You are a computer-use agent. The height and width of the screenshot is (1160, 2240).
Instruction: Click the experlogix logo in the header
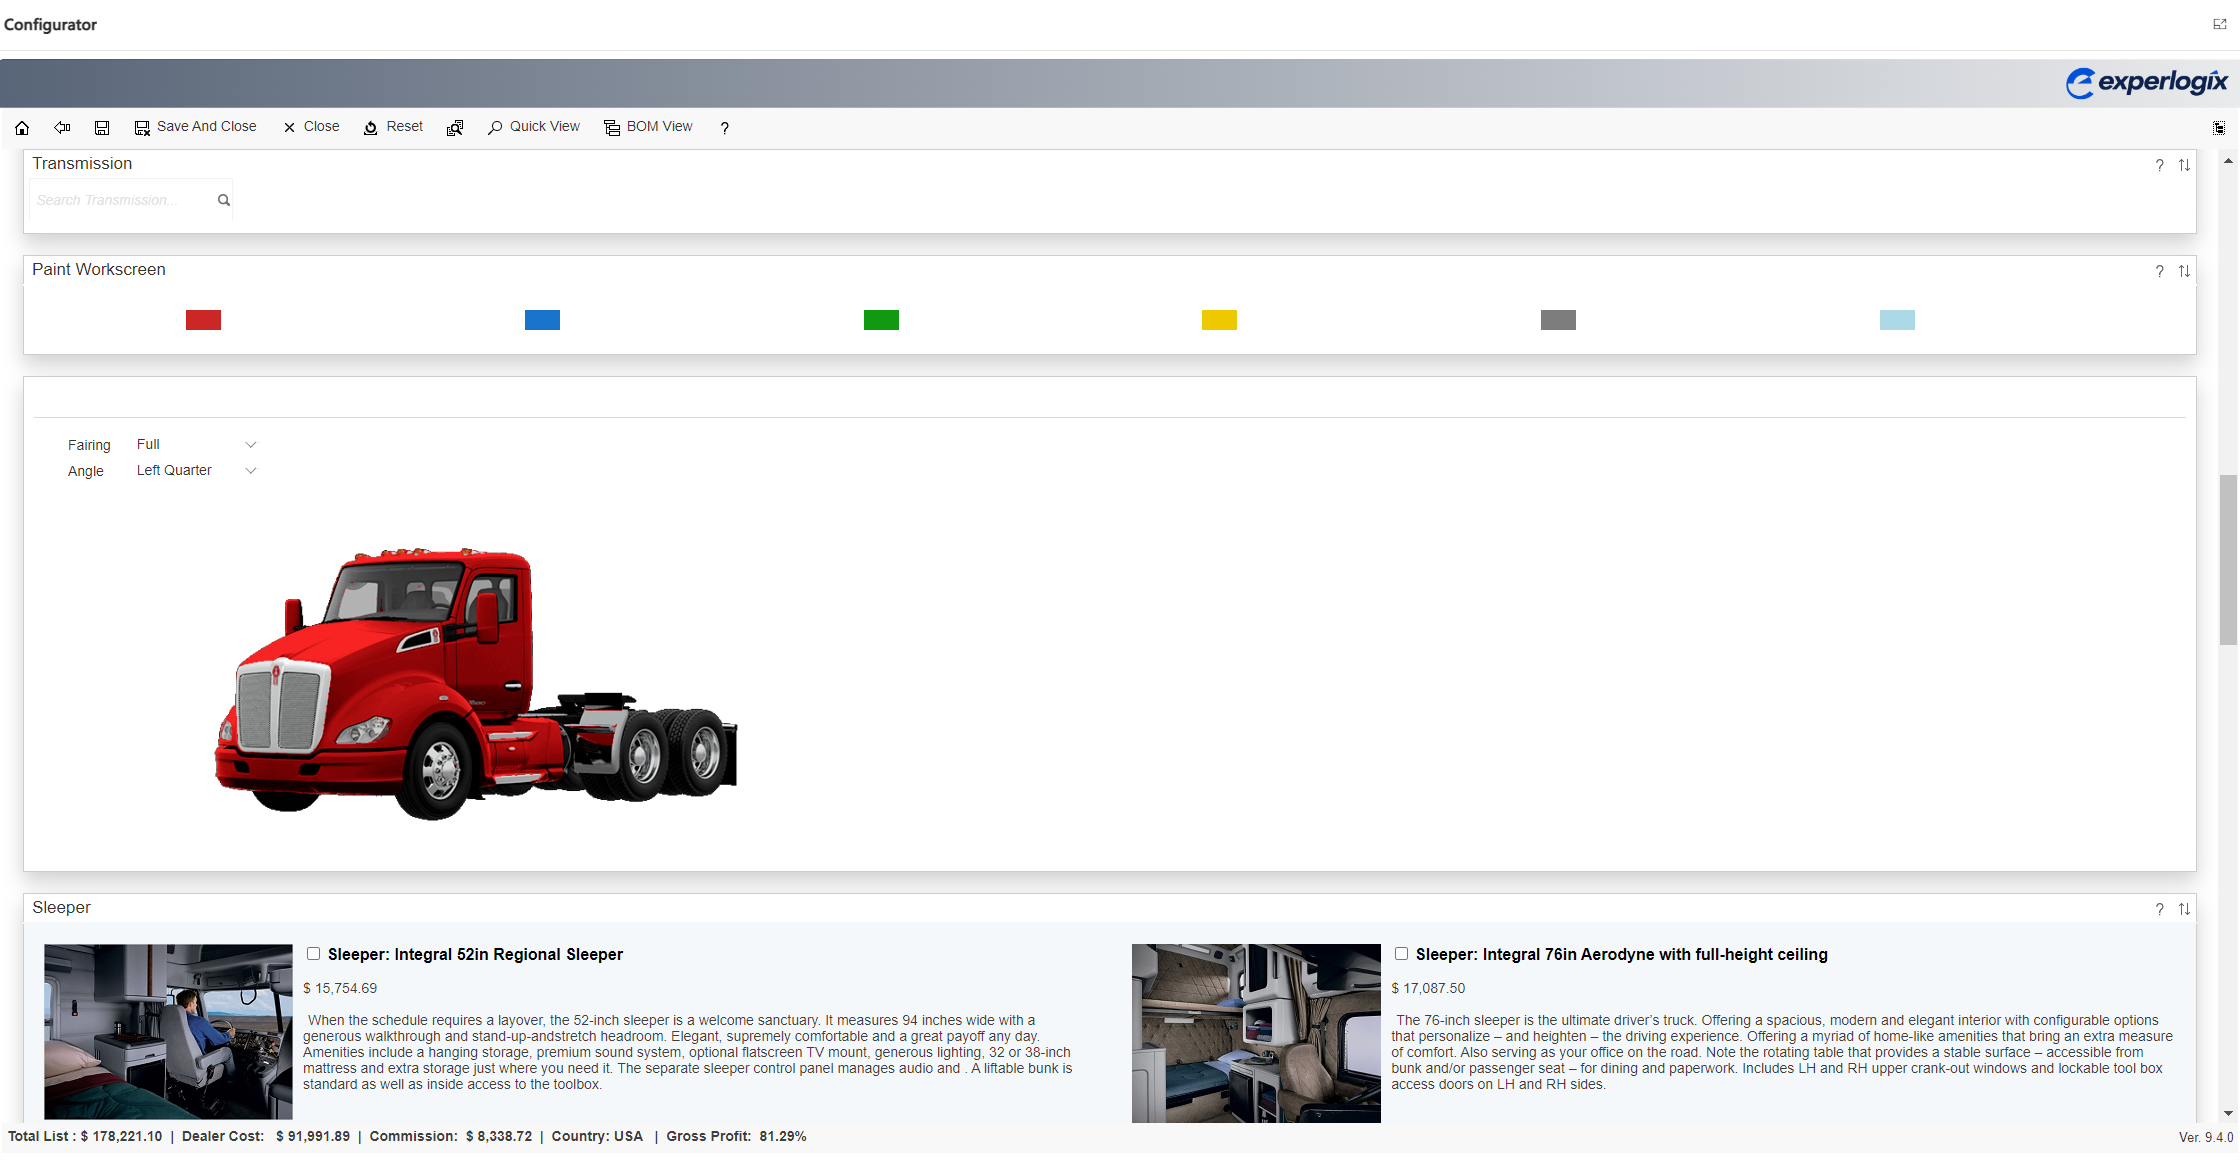(x=2146, y=82)
